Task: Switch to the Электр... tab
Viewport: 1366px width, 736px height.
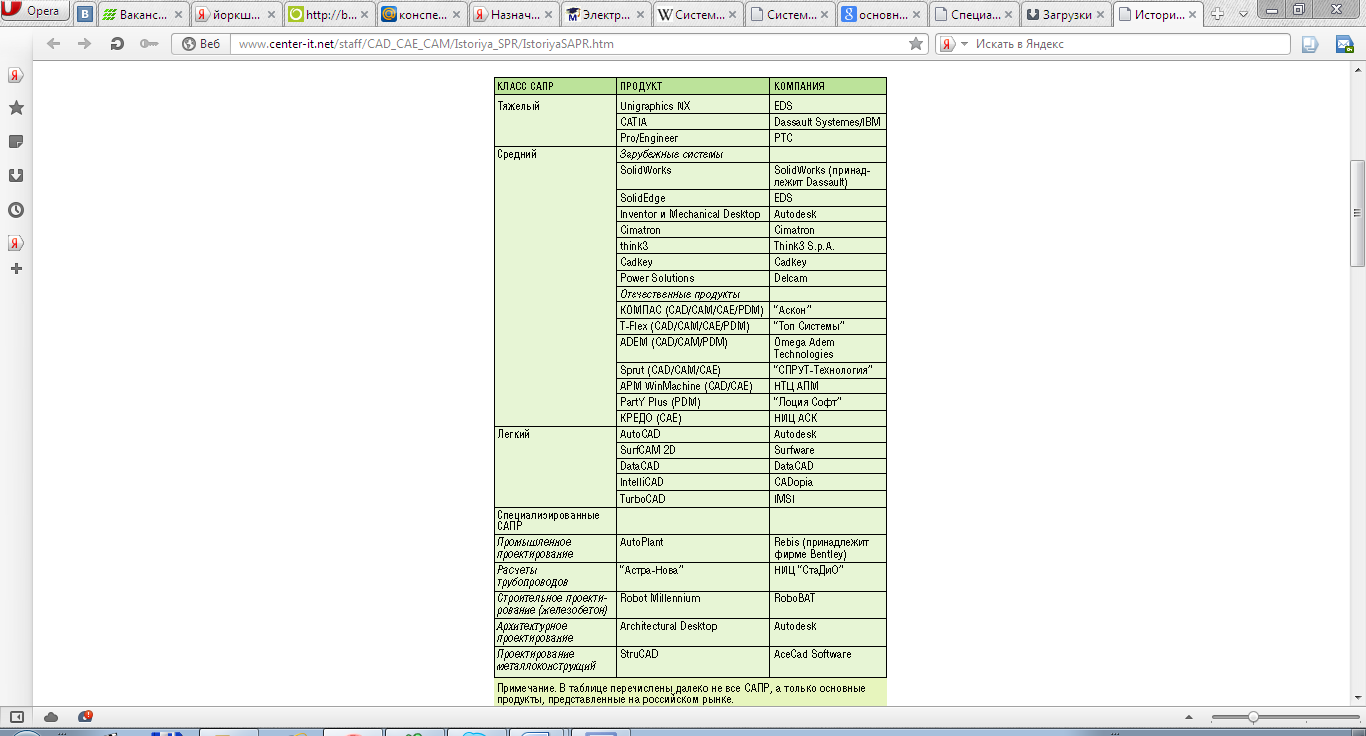Action: [x=606, y=15]
